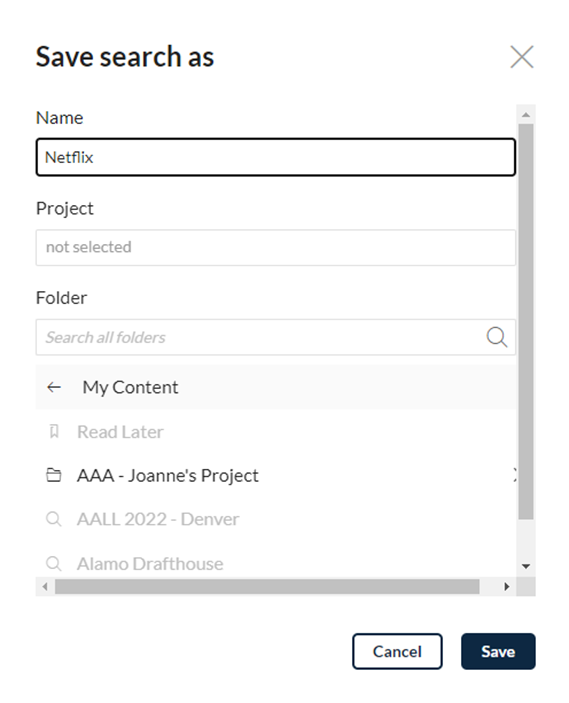Viewport: 569px width, 703px height.
Task: Close the Save search as dialog
Action: tap(521, 57)
